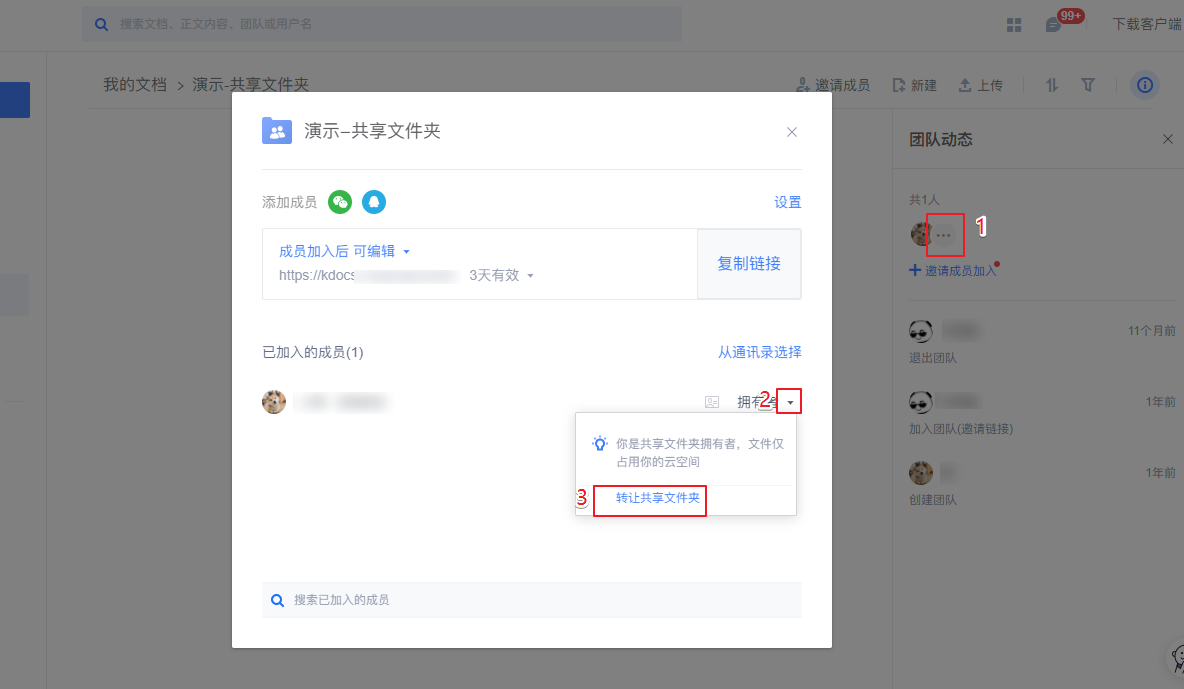Expand the 3天有效 validity dropdown

point(501,276)
